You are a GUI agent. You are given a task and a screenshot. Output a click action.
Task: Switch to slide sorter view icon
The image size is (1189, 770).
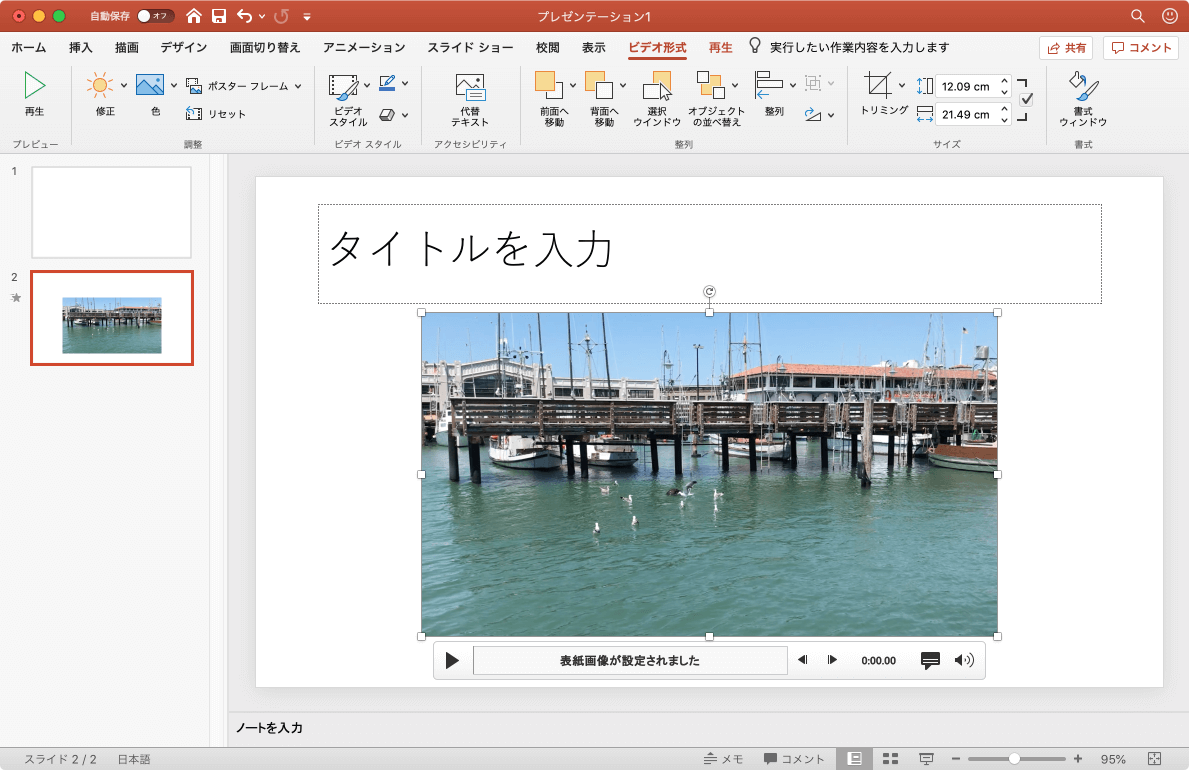[891, 759]
